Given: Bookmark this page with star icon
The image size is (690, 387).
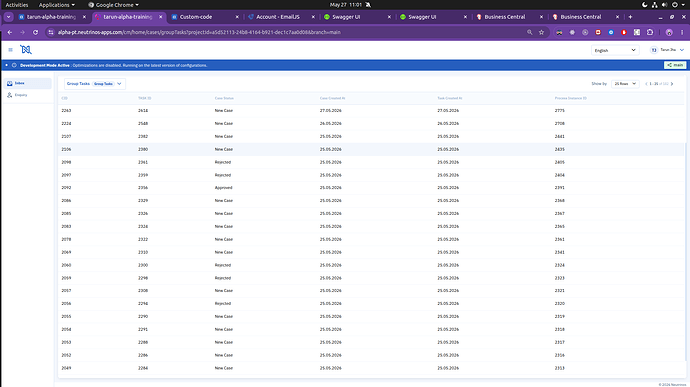Looking at the screenshot, I should [x=541, y=32].
